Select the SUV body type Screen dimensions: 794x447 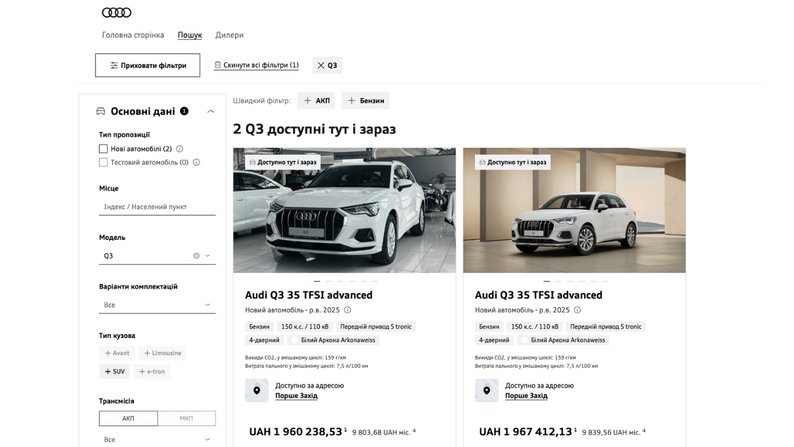click(x=115, y=371)
